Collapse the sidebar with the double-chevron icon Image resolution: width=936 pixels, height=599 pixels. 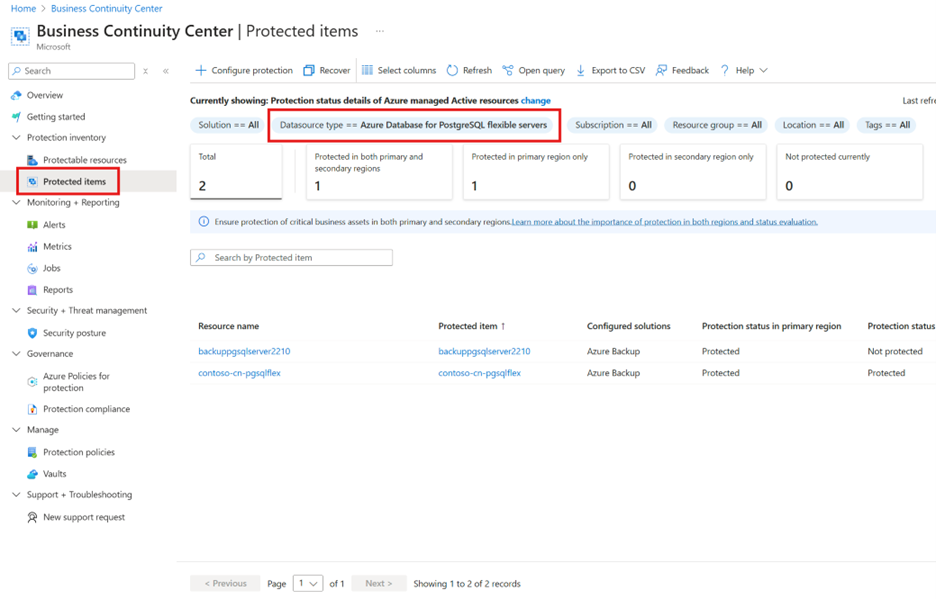166,70
